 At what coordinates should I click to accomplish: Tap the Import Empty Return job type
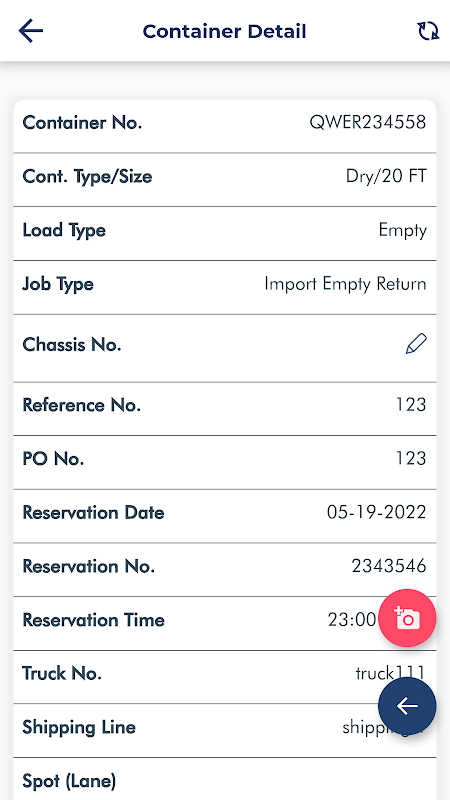pos(345,284)
